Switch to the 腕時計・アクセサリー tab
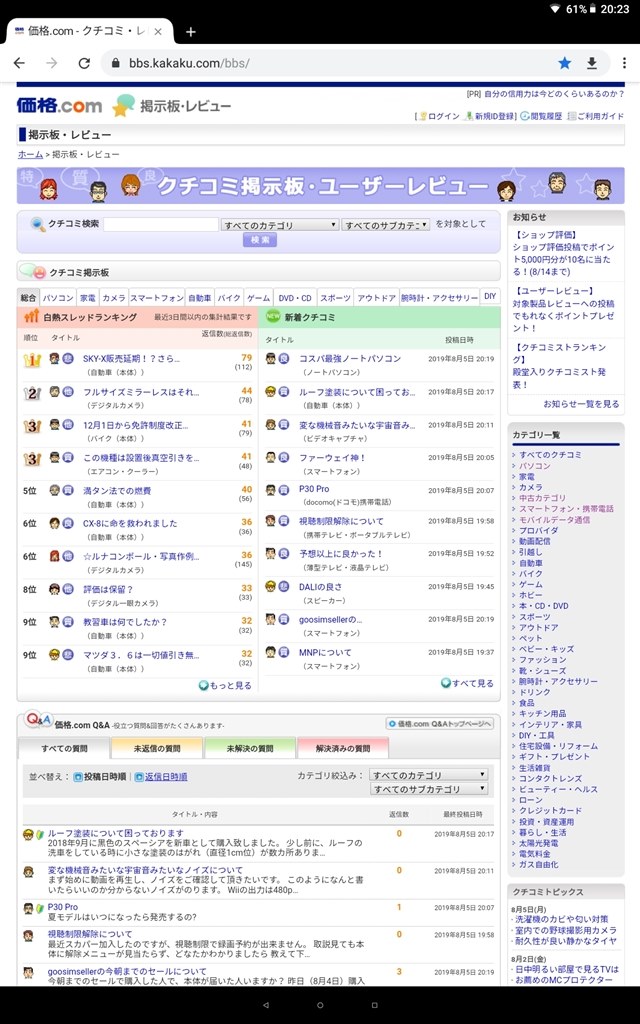 tap(439, 298)
